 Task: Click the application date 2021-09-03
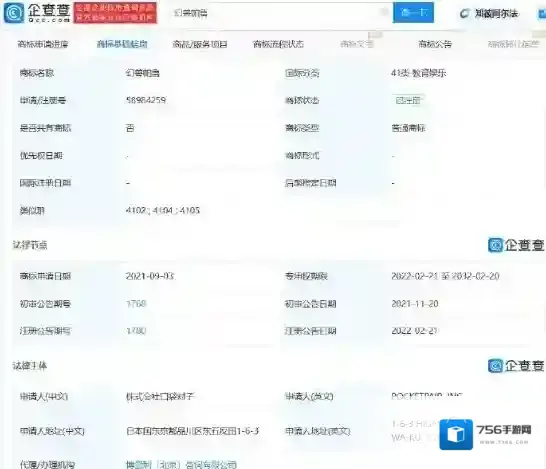150,276
